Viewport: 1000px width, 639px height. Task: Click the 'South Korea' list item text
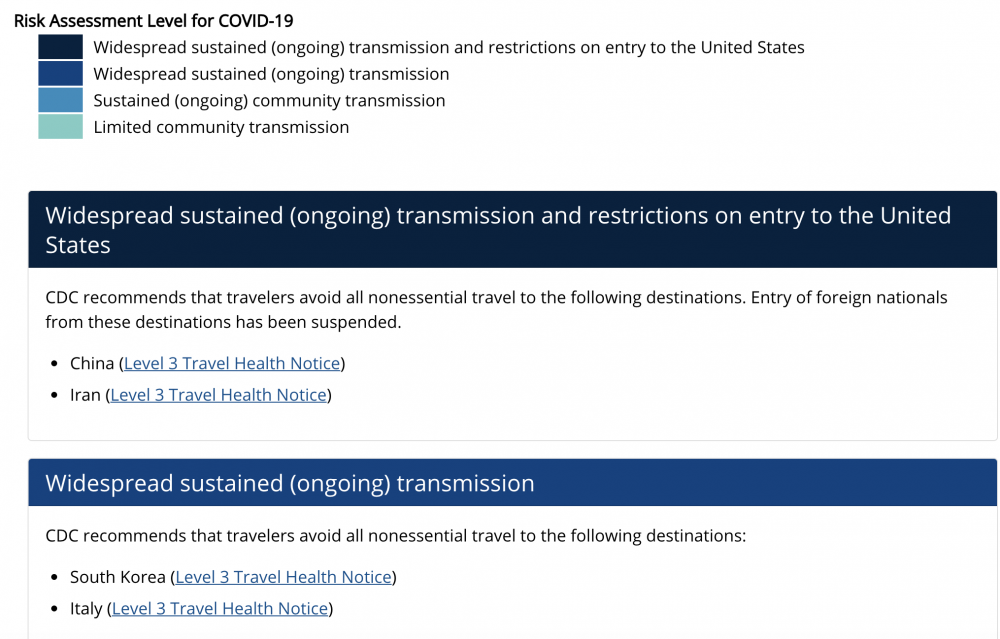pyautogui.click(x=118, y=577)
